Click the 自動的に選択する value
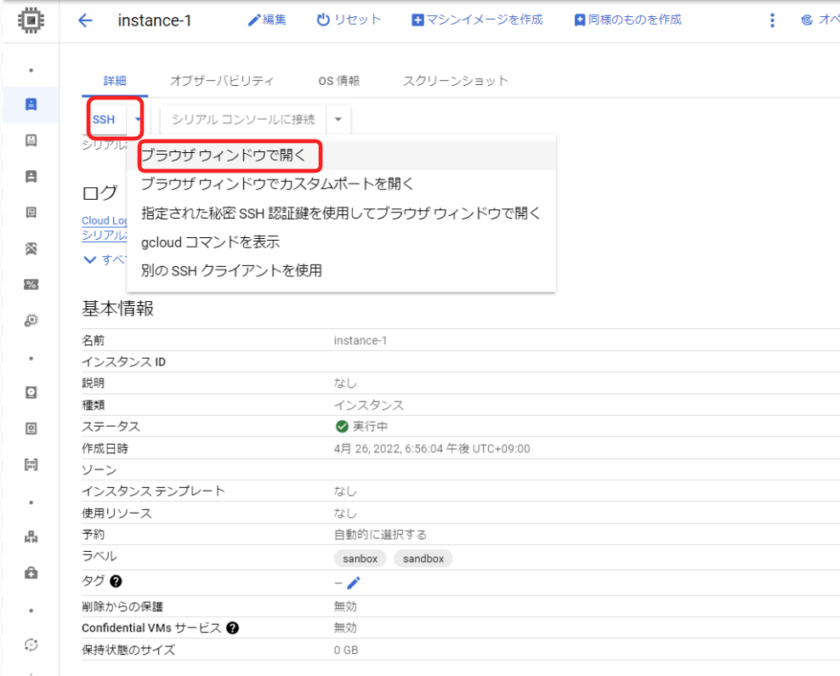840x676 pixels. (x=380, y=535)
